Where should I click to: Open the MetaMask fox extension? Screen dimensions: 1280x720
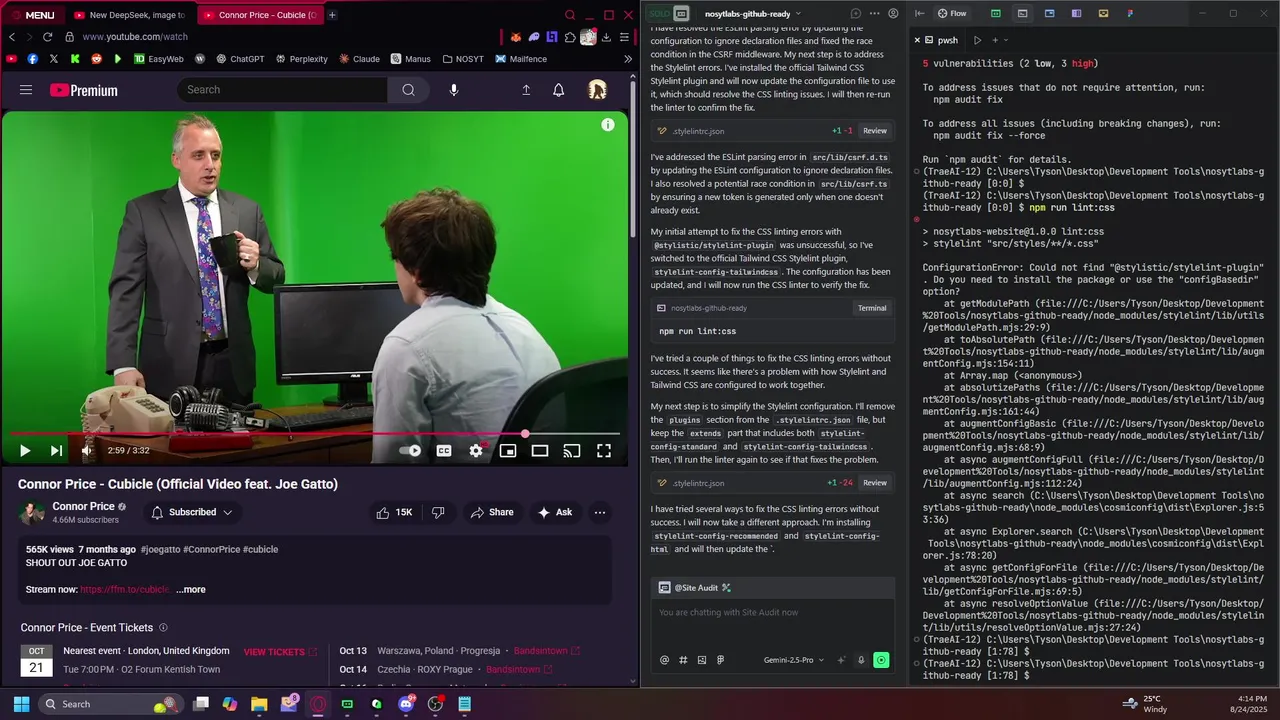click(x=516, y=37)
